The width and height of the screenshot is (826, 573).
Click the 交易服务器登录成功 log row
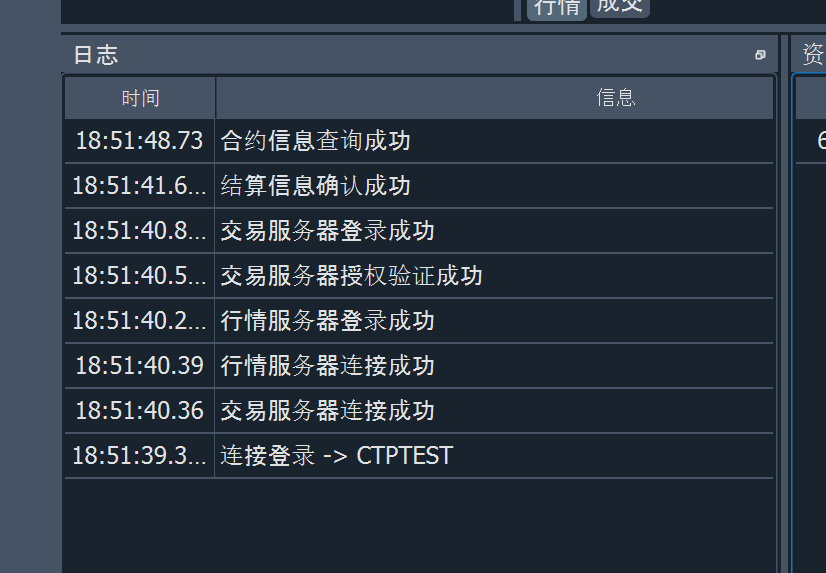tap(327, 231)
